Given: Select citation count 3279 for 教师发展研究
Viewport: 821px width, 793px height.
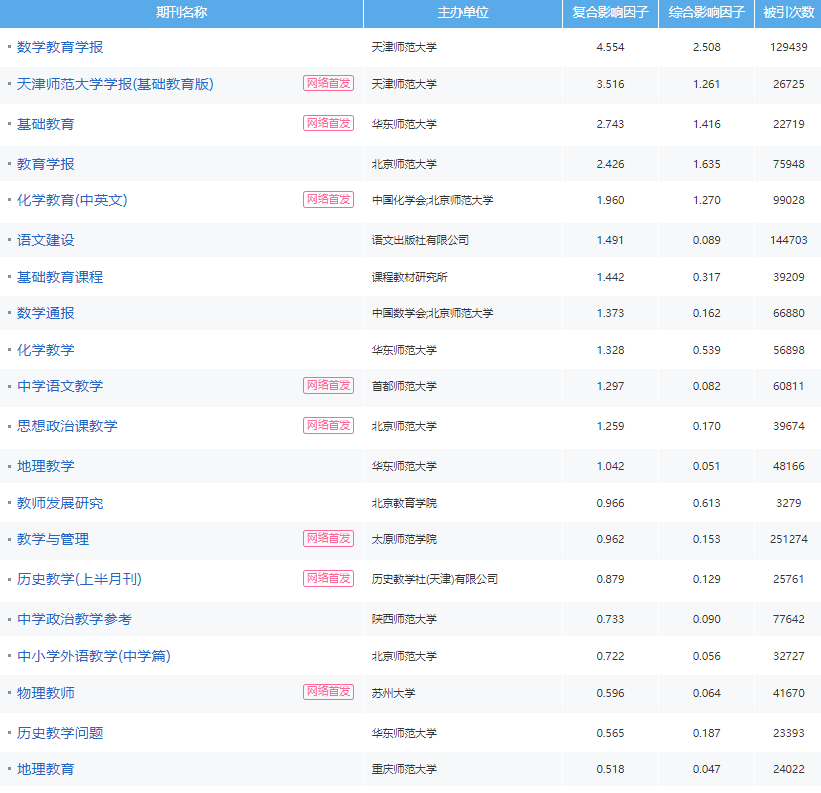Looking at the screenshot, I should 789,504.
